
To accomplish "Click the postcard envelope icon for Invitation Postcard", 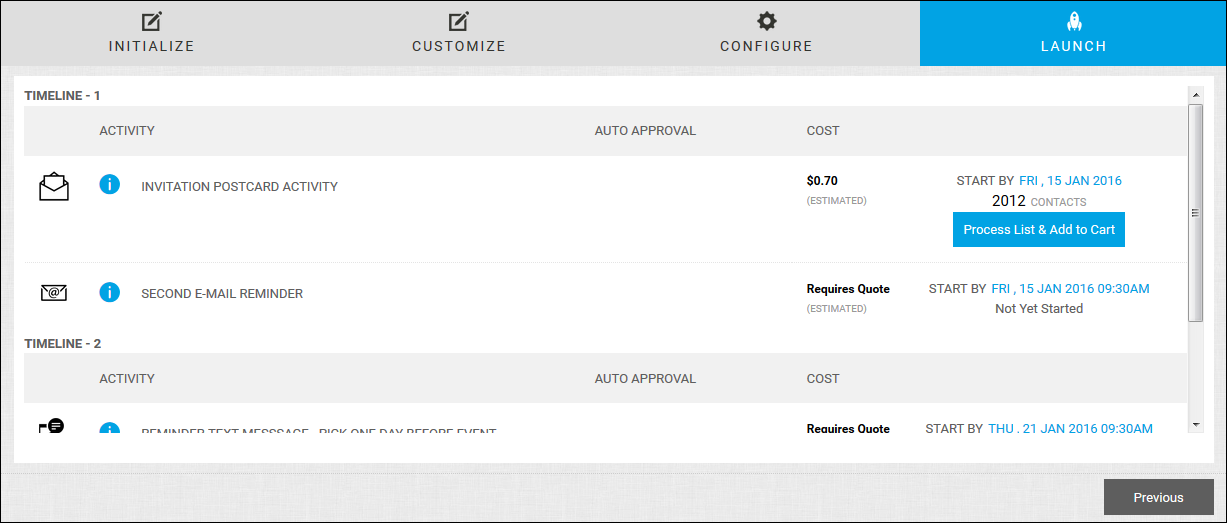I will coord(54,187).
